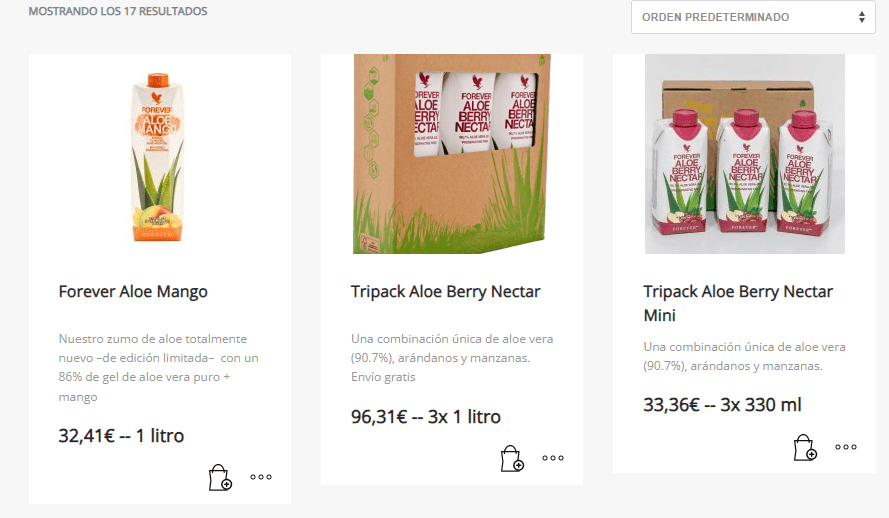Open the Forever Aloe Mango product title
Image resolution: width=889 pixels, height=518 pixels.
[x=133, y=291]
